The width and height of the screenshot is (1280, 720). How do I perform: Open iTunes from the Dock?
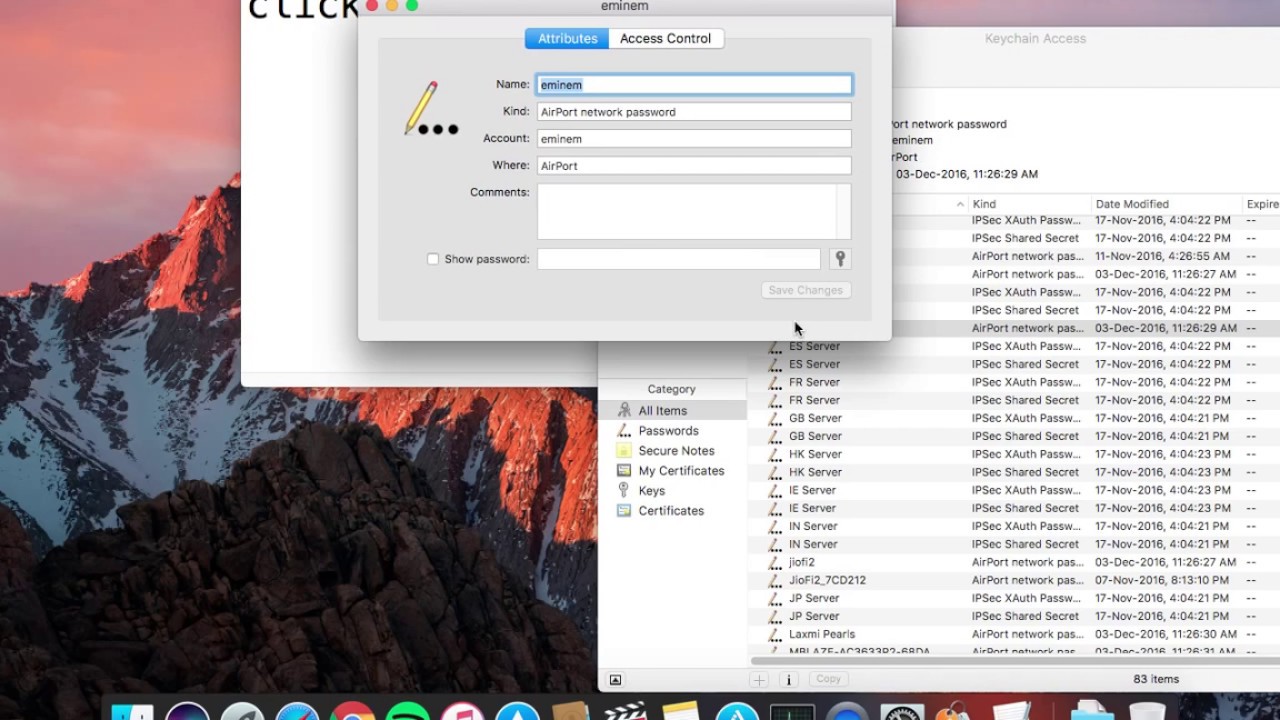click(x=462, y=711)
